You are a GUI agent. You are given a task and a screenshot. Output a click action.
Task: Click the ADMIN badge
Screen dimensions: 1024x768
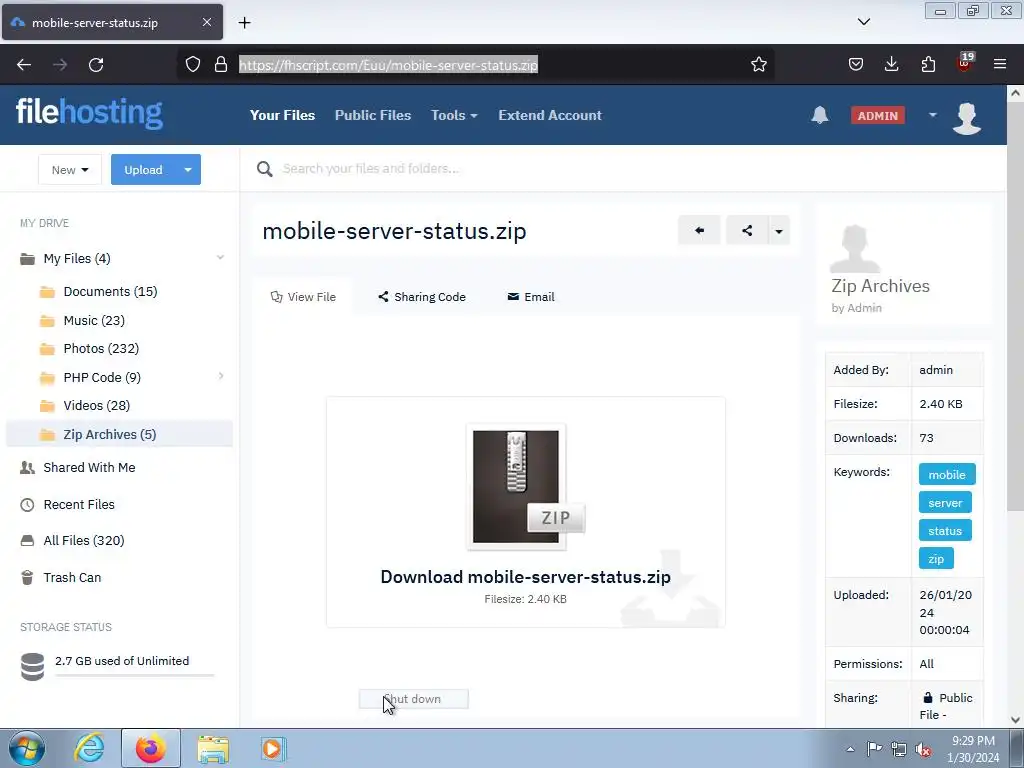pyautogui.click(x=878, y=116)
